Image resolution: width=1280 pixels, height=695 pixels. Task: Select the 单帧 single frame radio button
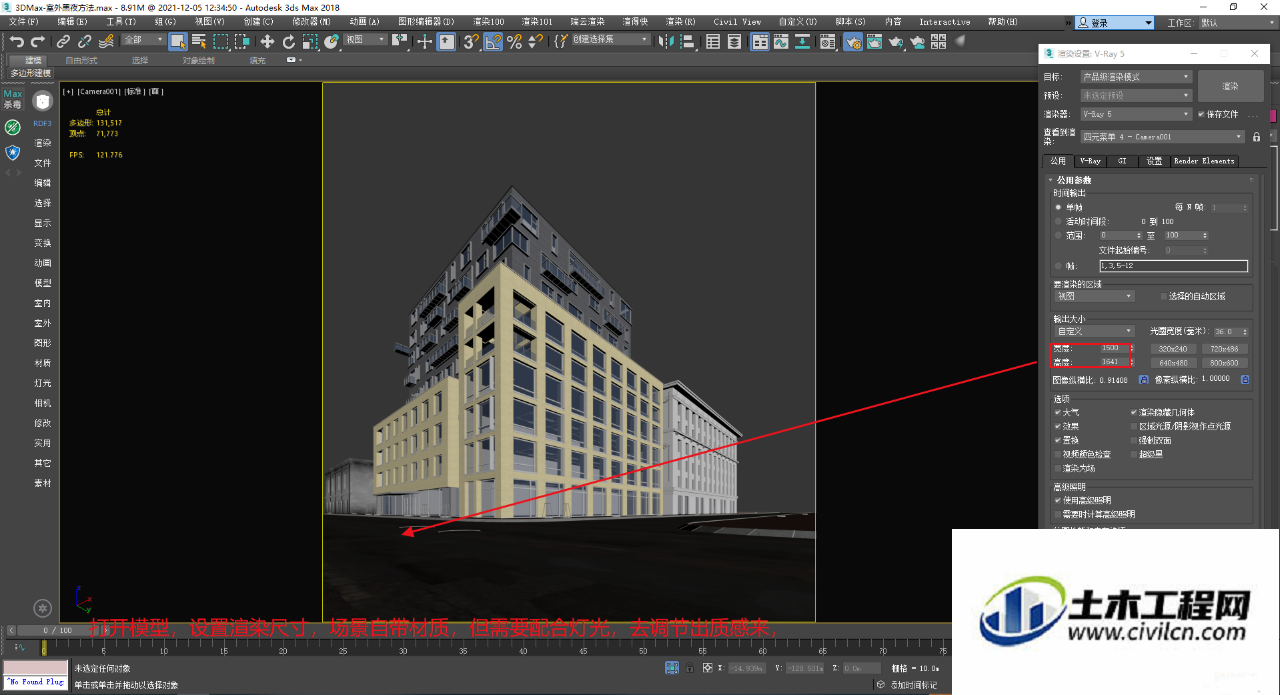[1059, 207]
